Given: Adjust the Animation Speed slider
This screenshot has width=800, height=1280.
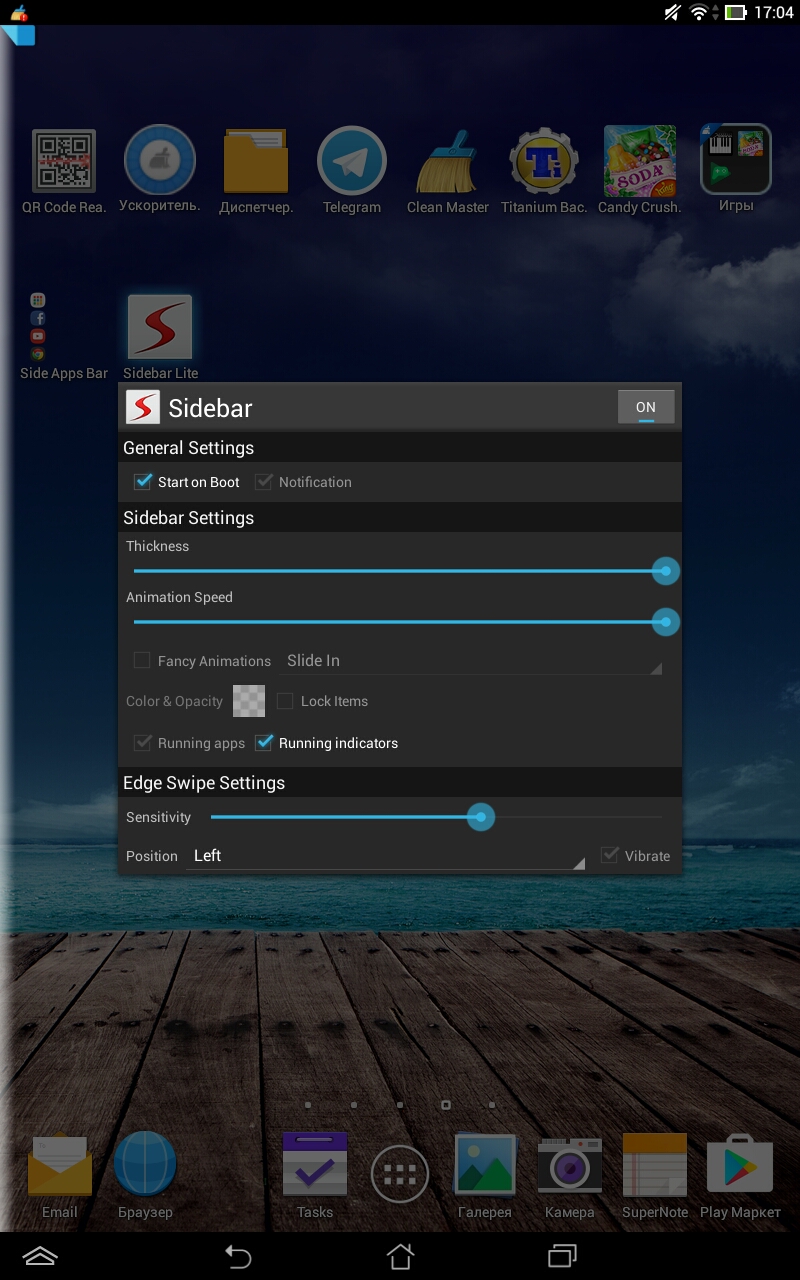Looking at the screenshot, I should pyautogui.click(x=400, y=622).
